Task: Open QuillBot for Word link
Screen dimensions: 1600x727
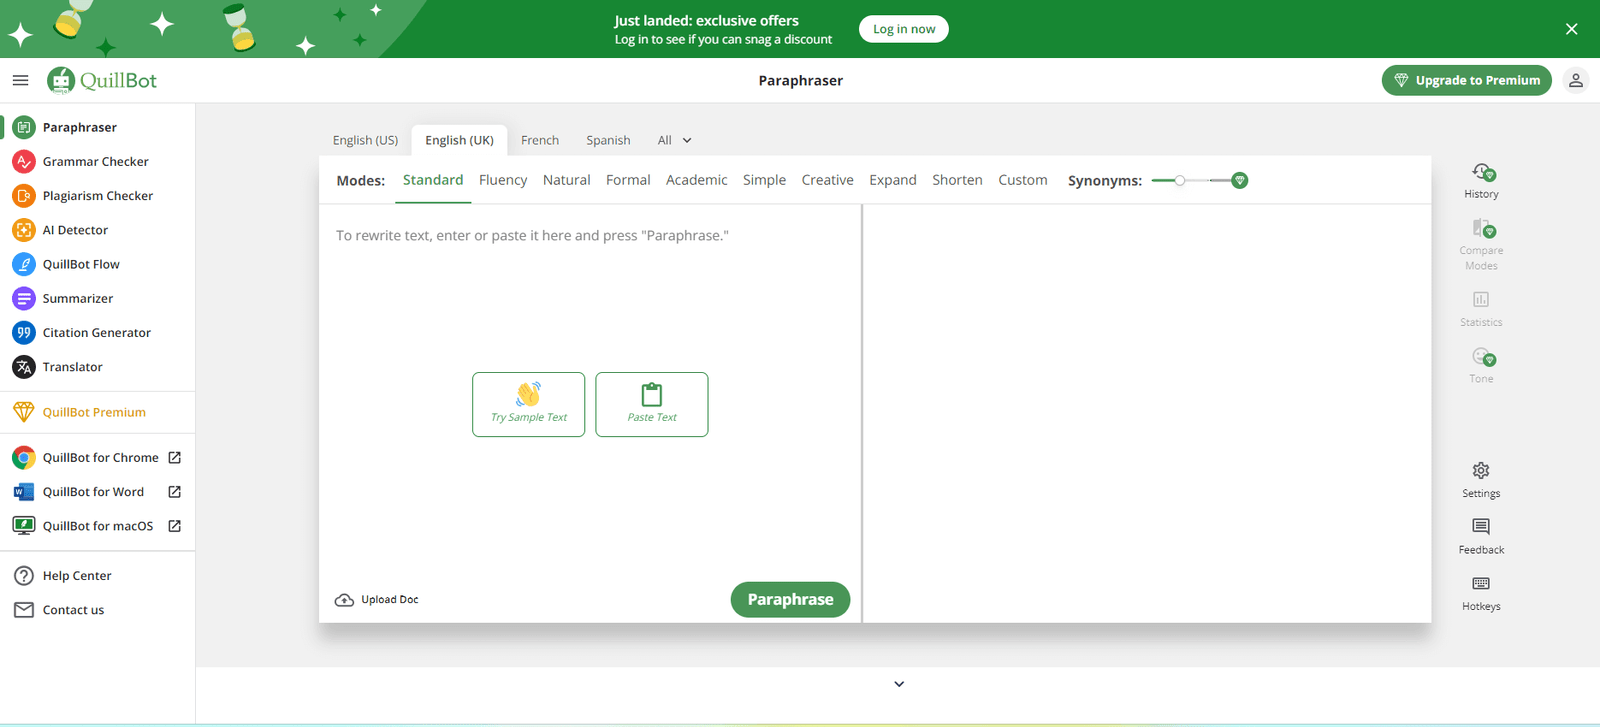Action: pos(98,492)
